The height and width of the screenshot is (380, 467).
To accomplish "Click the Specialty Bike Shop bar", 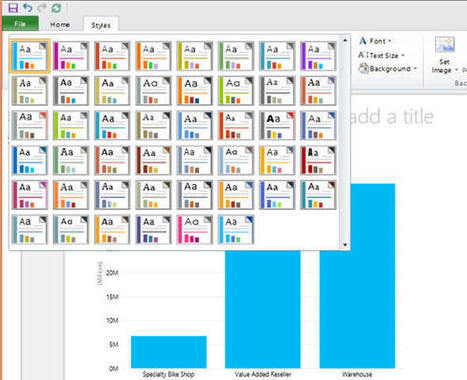I will click(169, 352).
